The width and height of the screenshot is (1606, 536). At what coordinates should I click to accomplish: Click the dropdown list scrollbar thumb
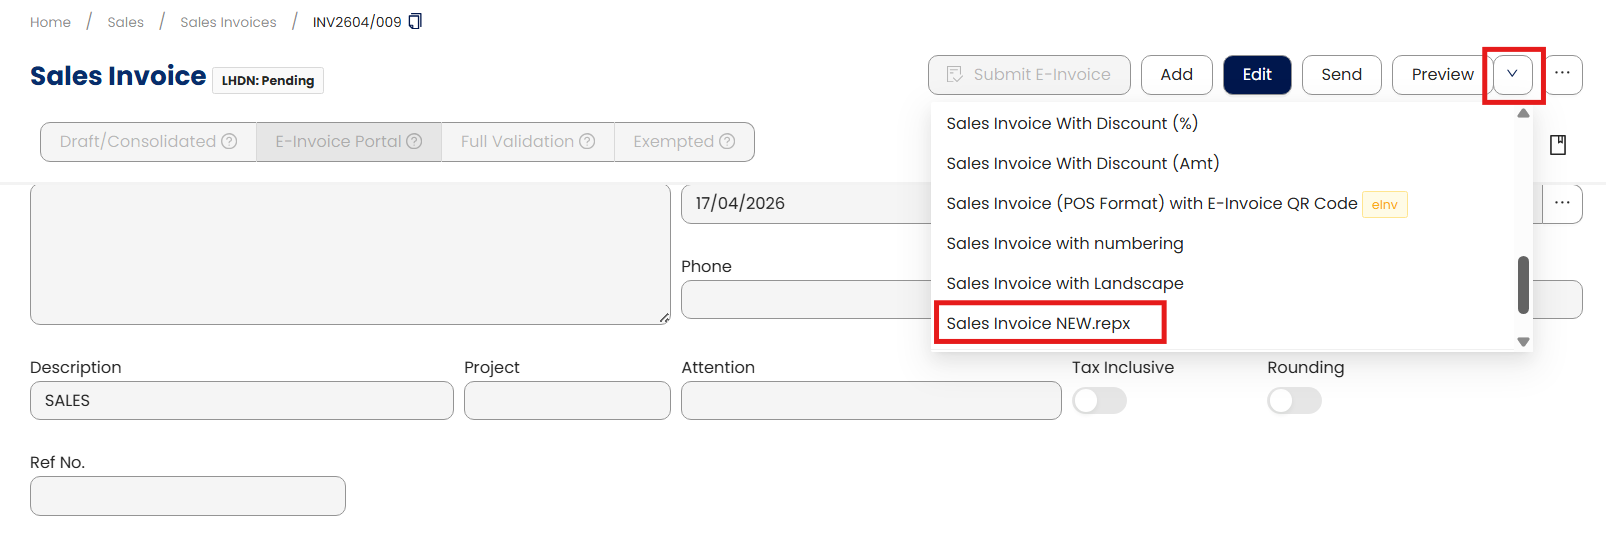click(x=1523, y=284)
